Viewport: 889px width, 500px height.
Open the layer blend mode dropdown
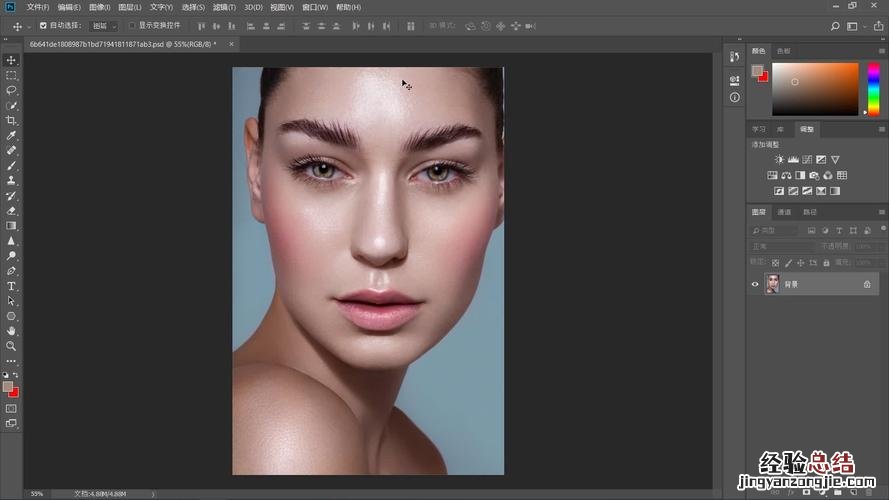784,246
